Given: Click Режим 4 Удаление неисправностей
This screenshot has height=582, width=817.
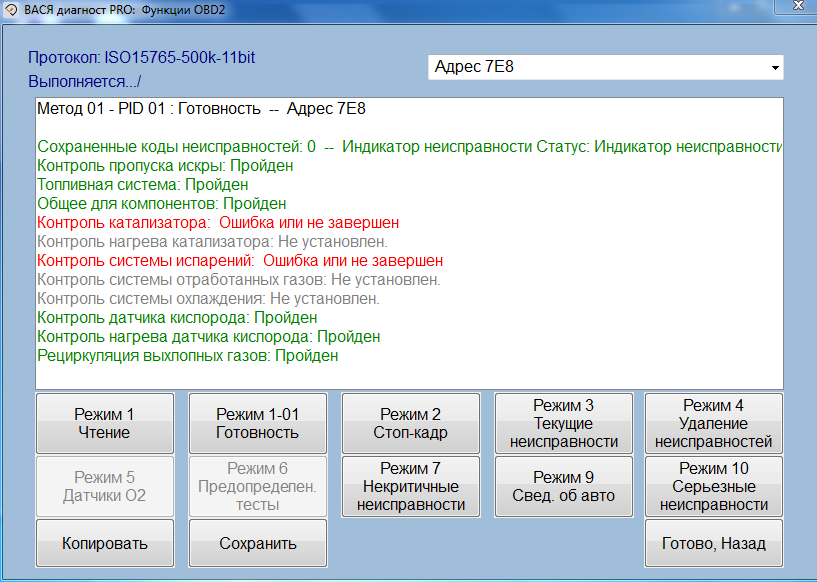Looking at the screenshot, I should click(713, 423).
